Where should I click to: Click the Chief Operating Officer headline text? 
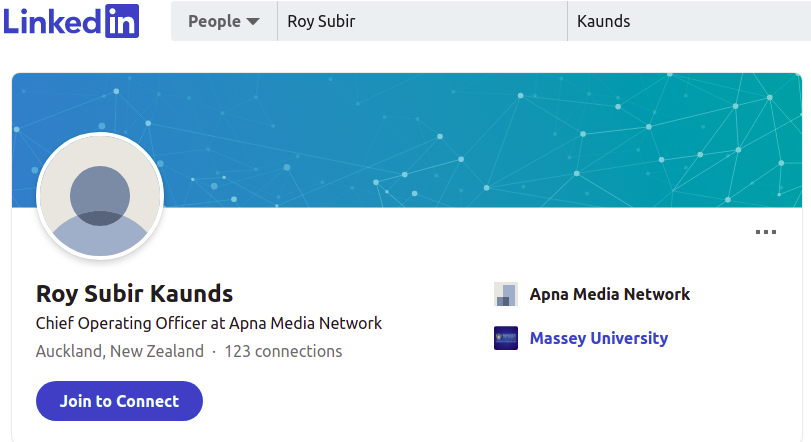point(208,324)
